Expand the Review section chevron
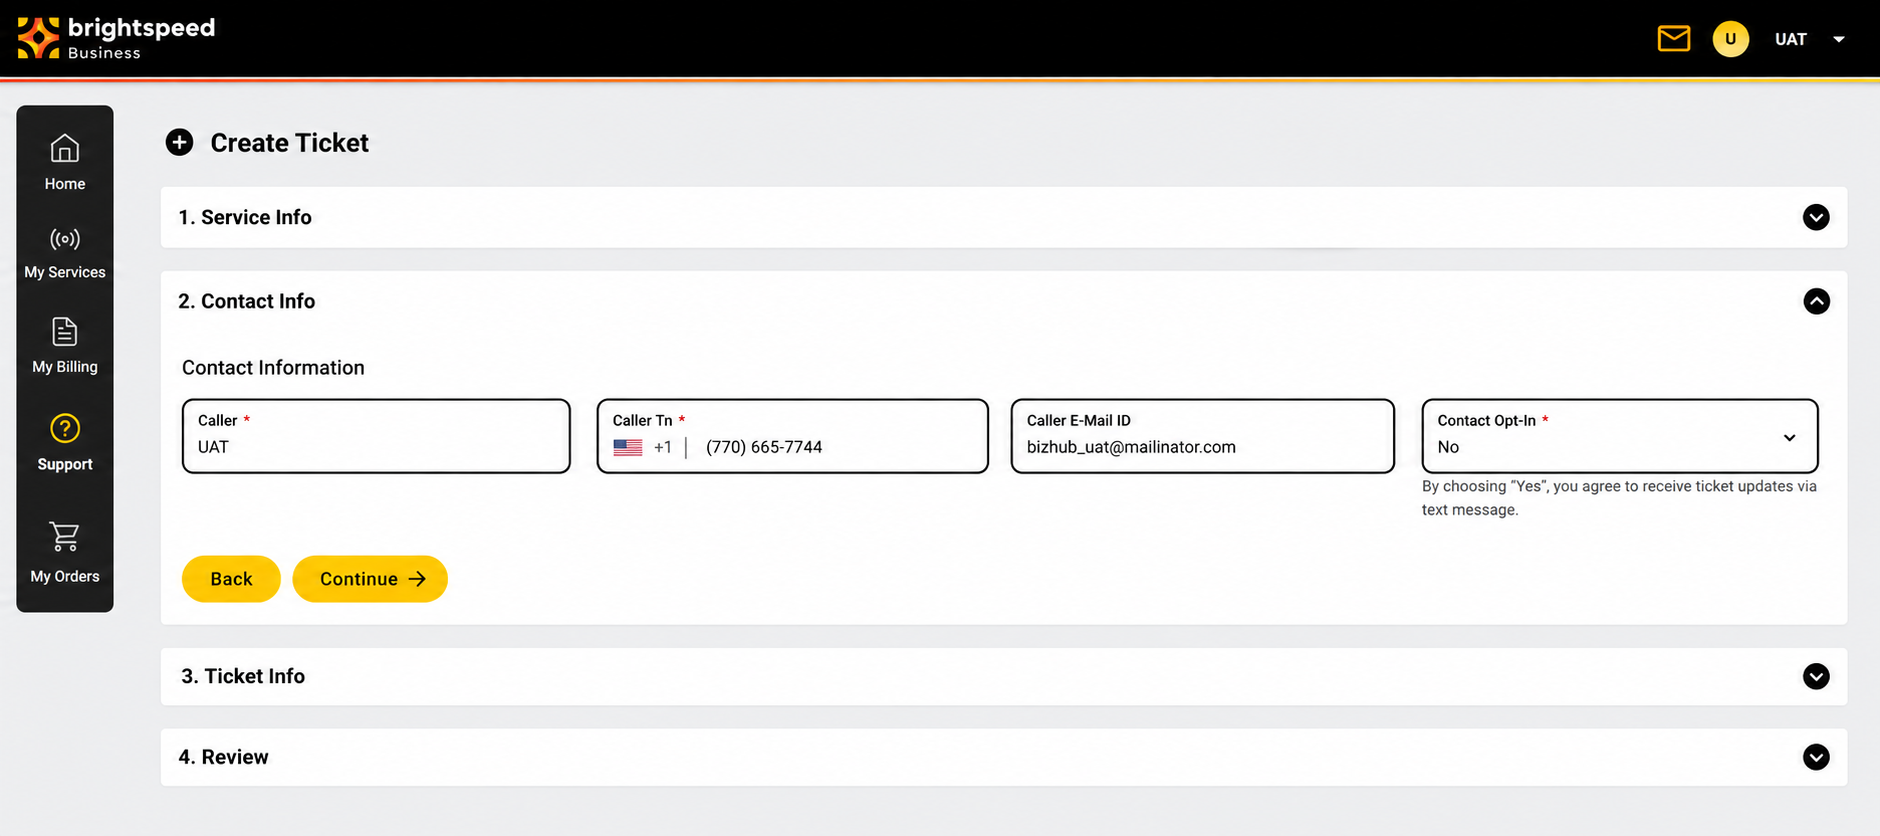Screen dimensions: 1880x836 (x=1816, y=757)
